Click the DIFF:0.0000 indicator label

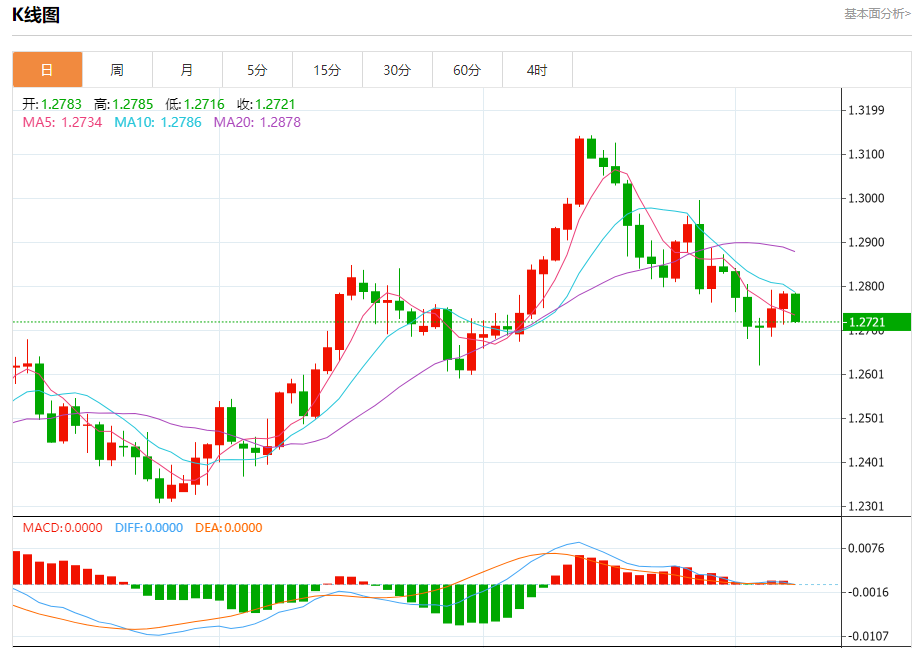click(149, 528)
